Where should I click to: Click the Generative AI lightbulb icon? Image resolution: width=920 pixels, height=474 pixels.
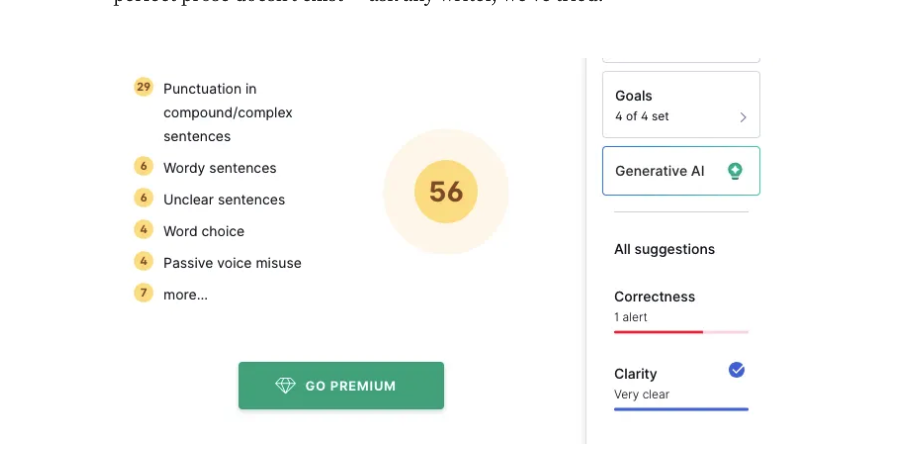coord(735,171)
